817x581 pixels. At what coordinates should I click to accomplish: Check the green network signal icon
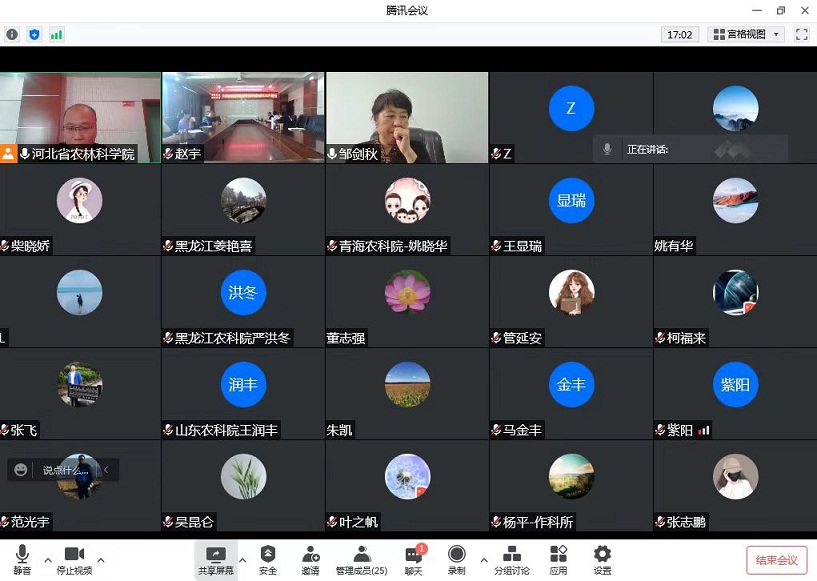(56, 34)
